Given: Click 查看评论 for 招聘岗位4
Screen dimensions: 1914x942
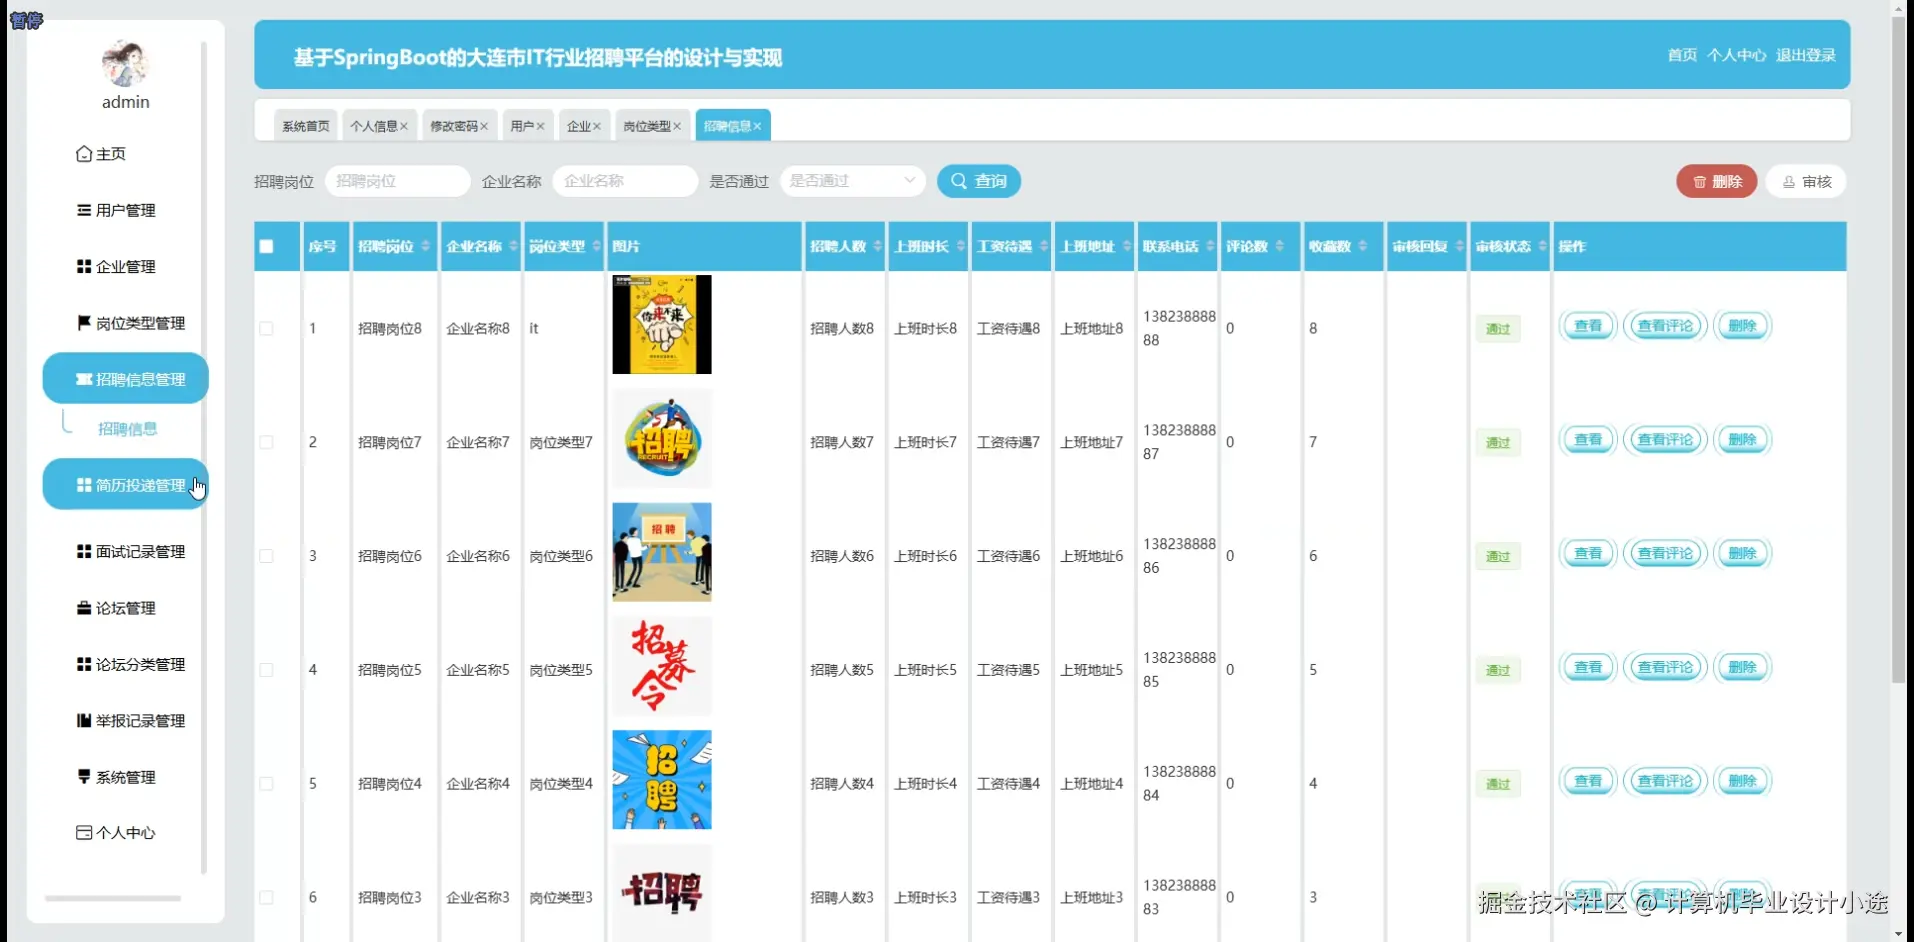Looking at the screenshot, I should pos(1665,782).
